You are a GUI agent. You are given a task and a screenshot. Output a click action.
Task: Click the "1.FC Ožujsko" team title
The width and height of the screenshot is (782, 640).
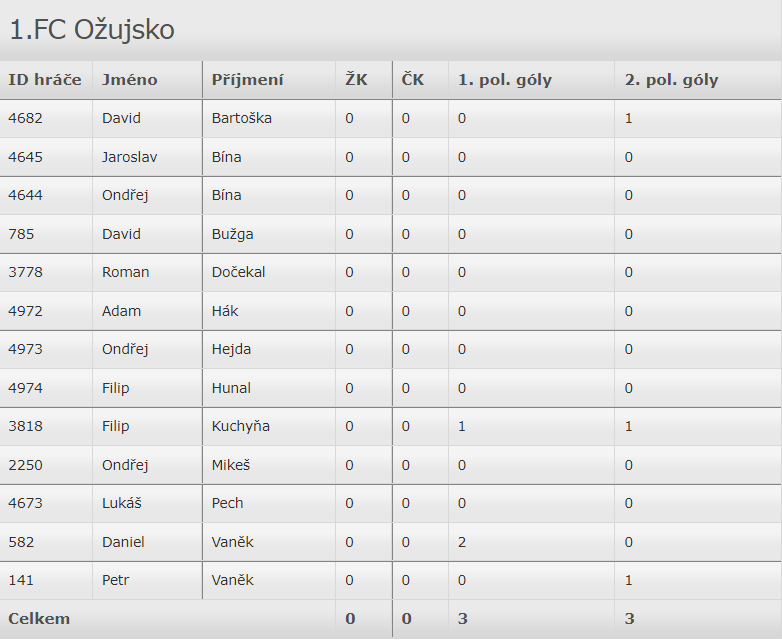tap(92, 30)
